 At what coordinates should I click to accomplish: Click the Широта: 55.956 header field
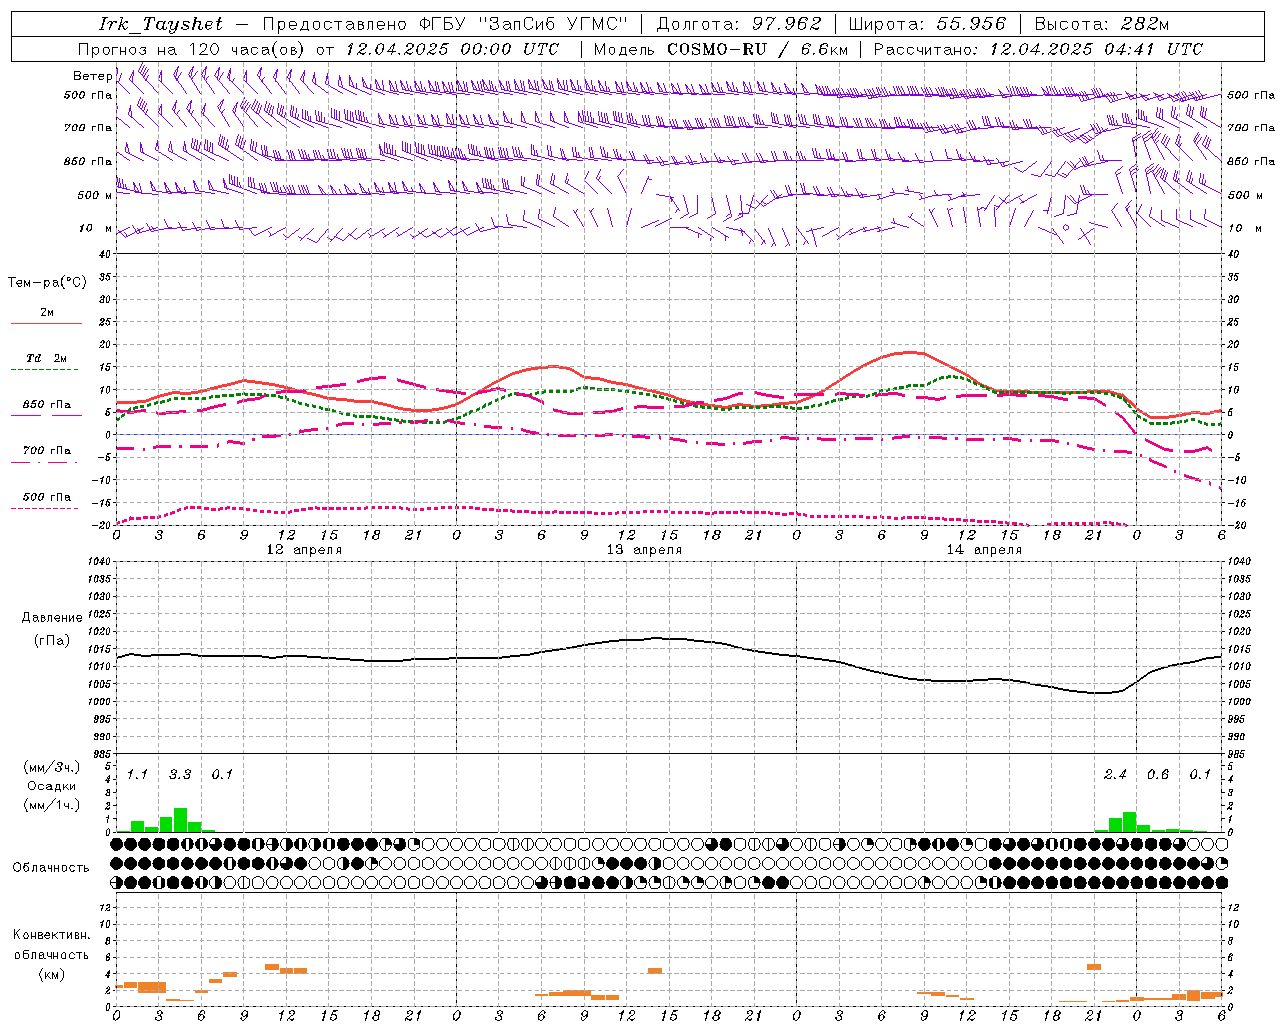(x=927, y=24)
